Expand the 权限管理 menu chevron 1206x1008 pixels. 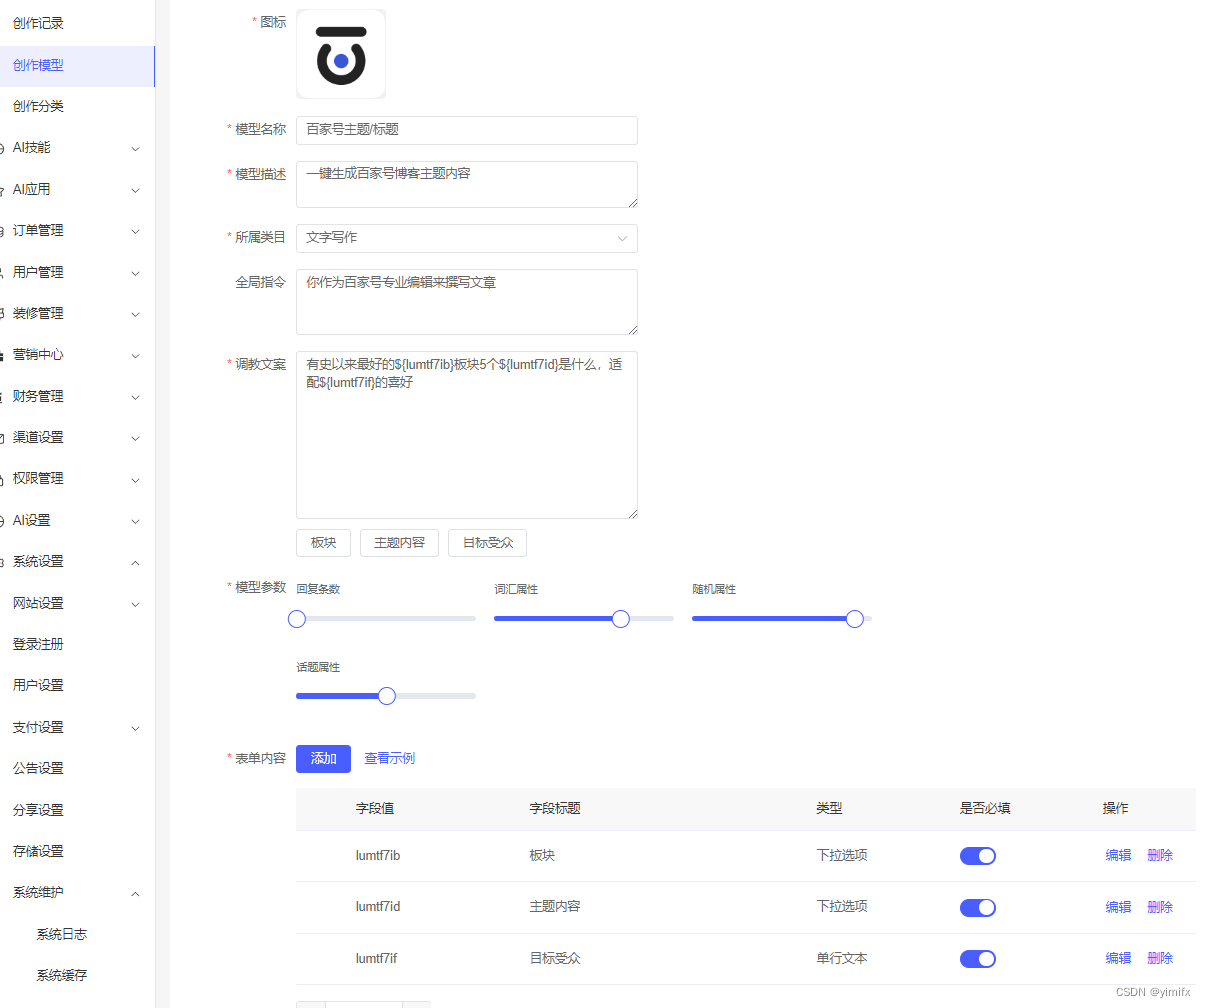pyautogui.click(x=136, y=479)
